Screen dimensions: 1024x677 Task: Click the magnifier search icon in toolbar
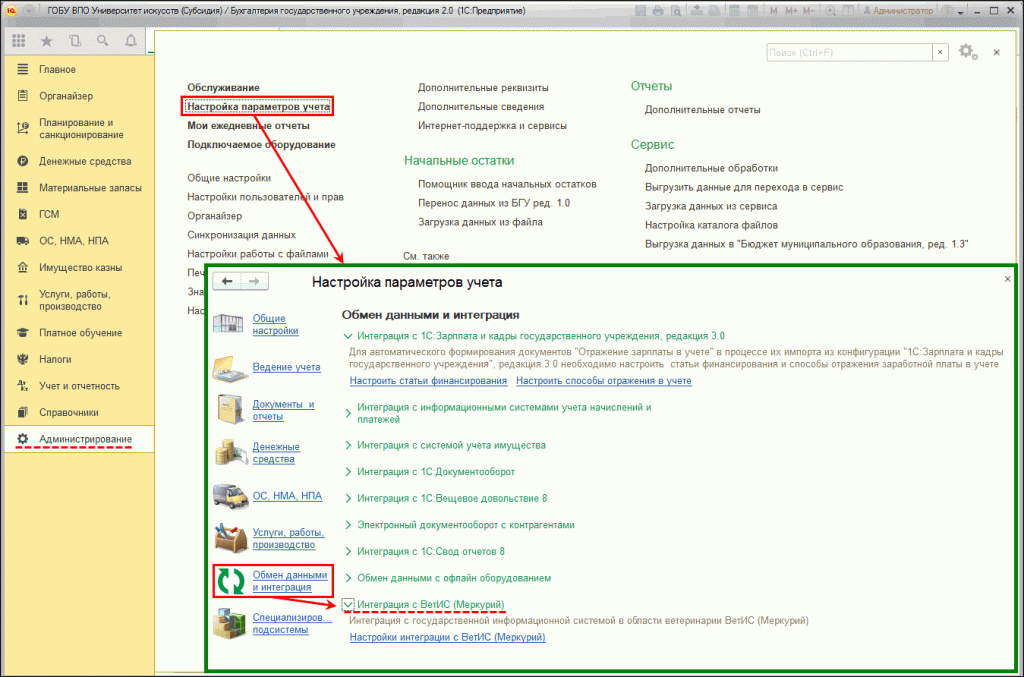tap(102, 41)
